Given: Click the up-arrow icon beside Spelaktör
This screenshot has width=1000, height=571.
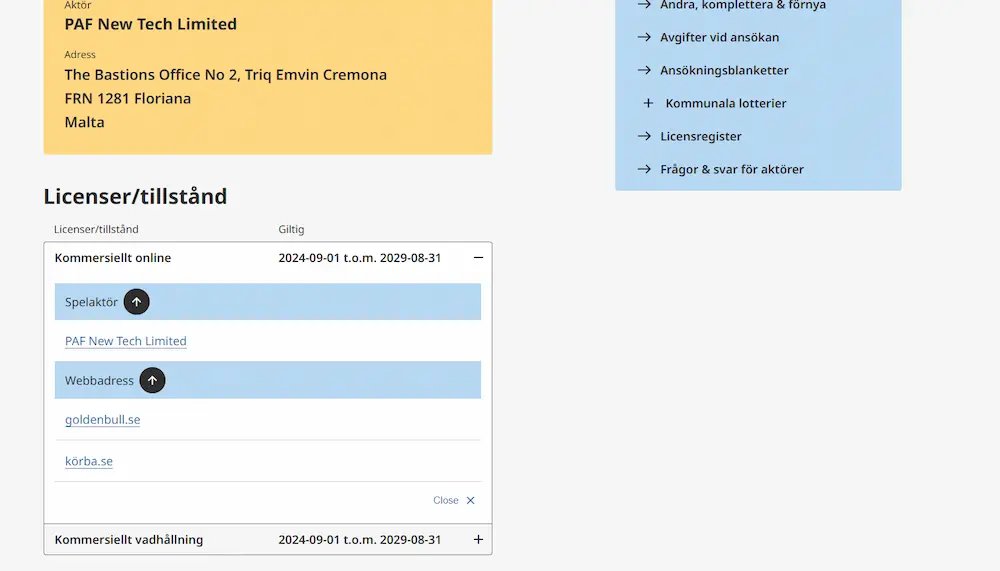Looking at the screenshot, I should pyautogui.click(x=136, y=302).
